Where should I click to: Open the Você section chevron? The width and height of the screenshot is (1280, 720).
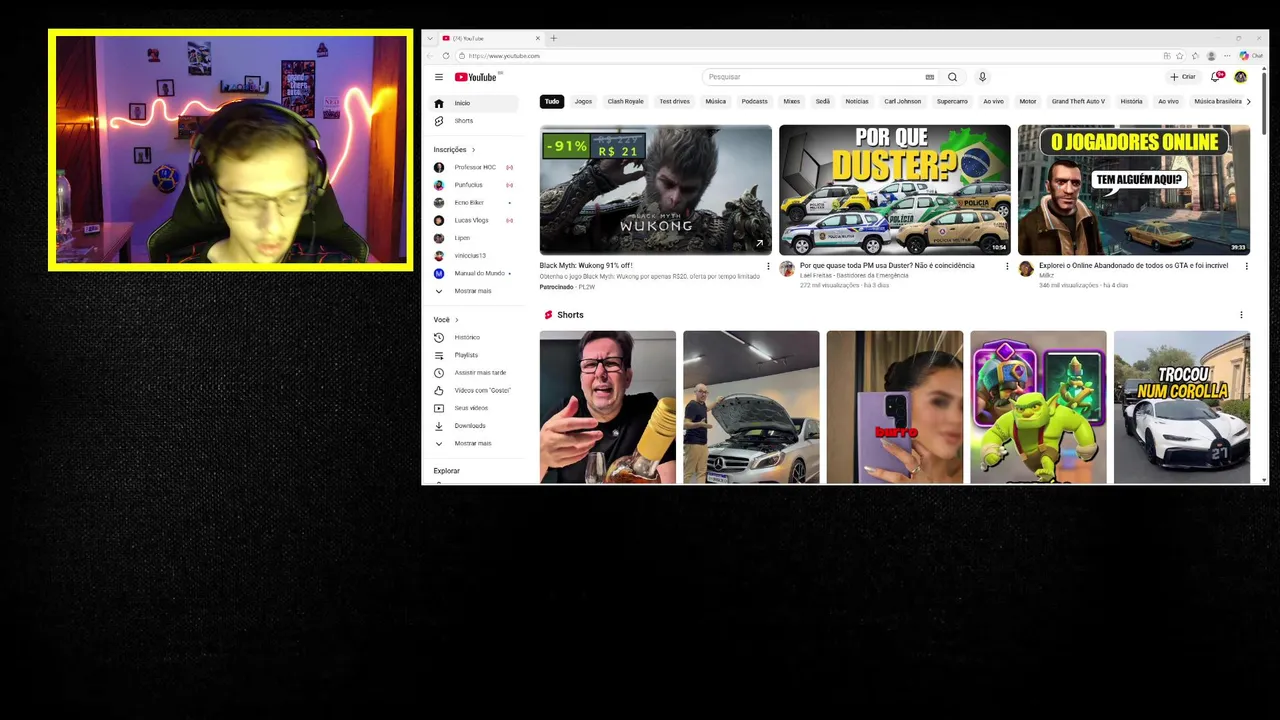457,320
